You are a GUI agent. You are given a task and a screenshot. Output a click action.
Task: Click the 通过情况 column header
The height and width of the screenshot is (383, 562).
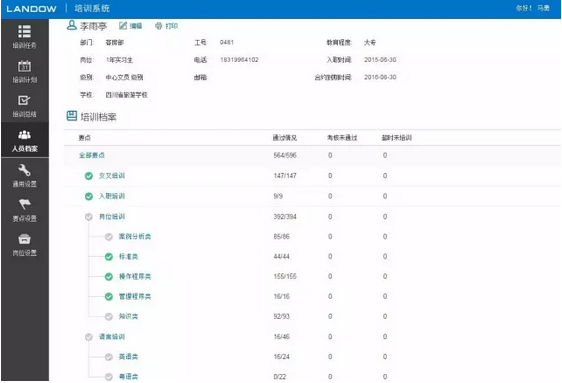(x=285, y=138)
